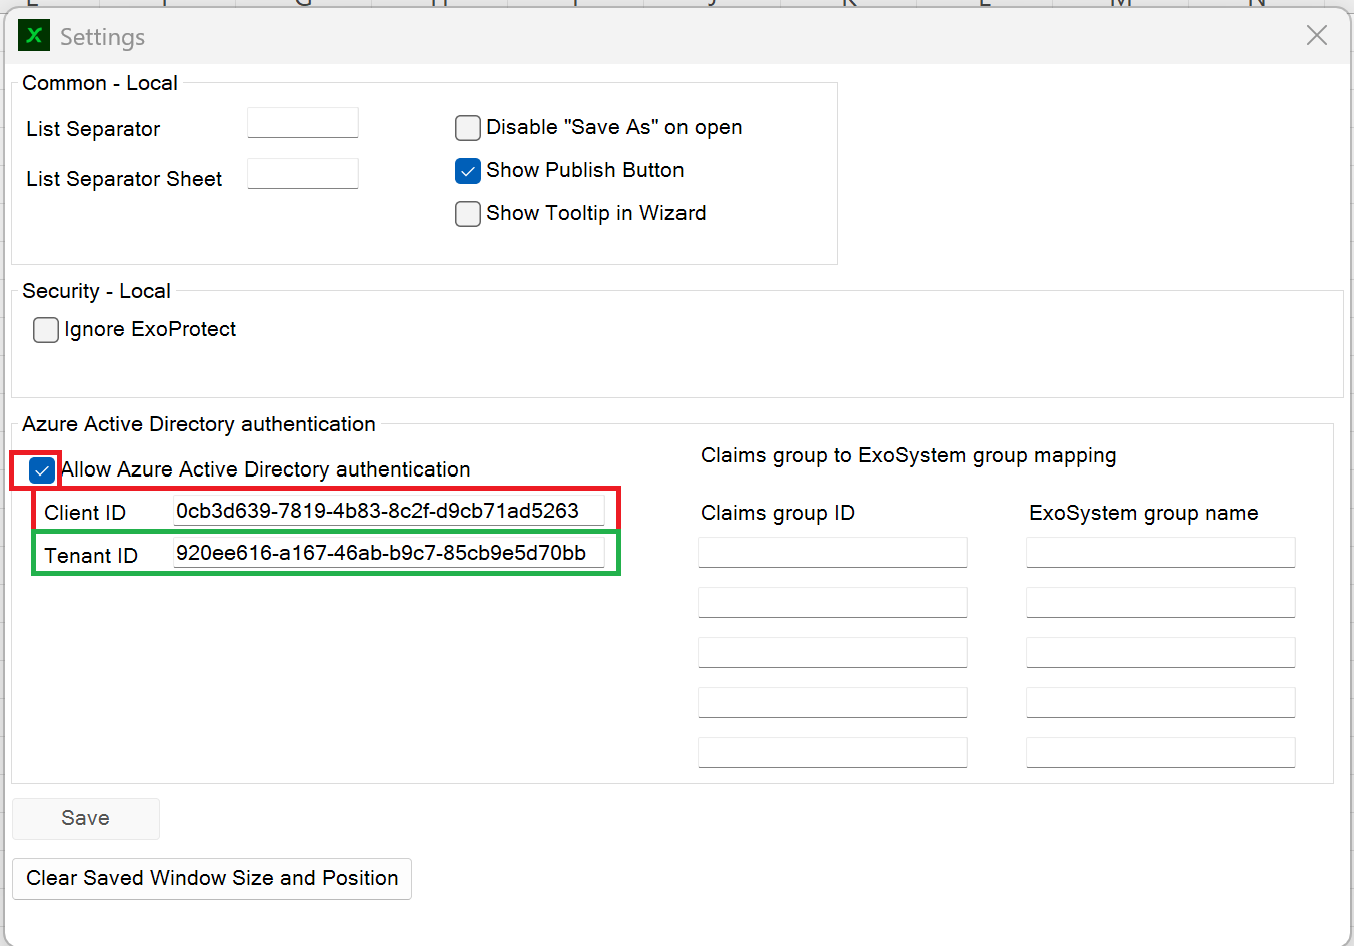
Task: Click the Excel icon in title bar
Action: (x=34, y=36)
